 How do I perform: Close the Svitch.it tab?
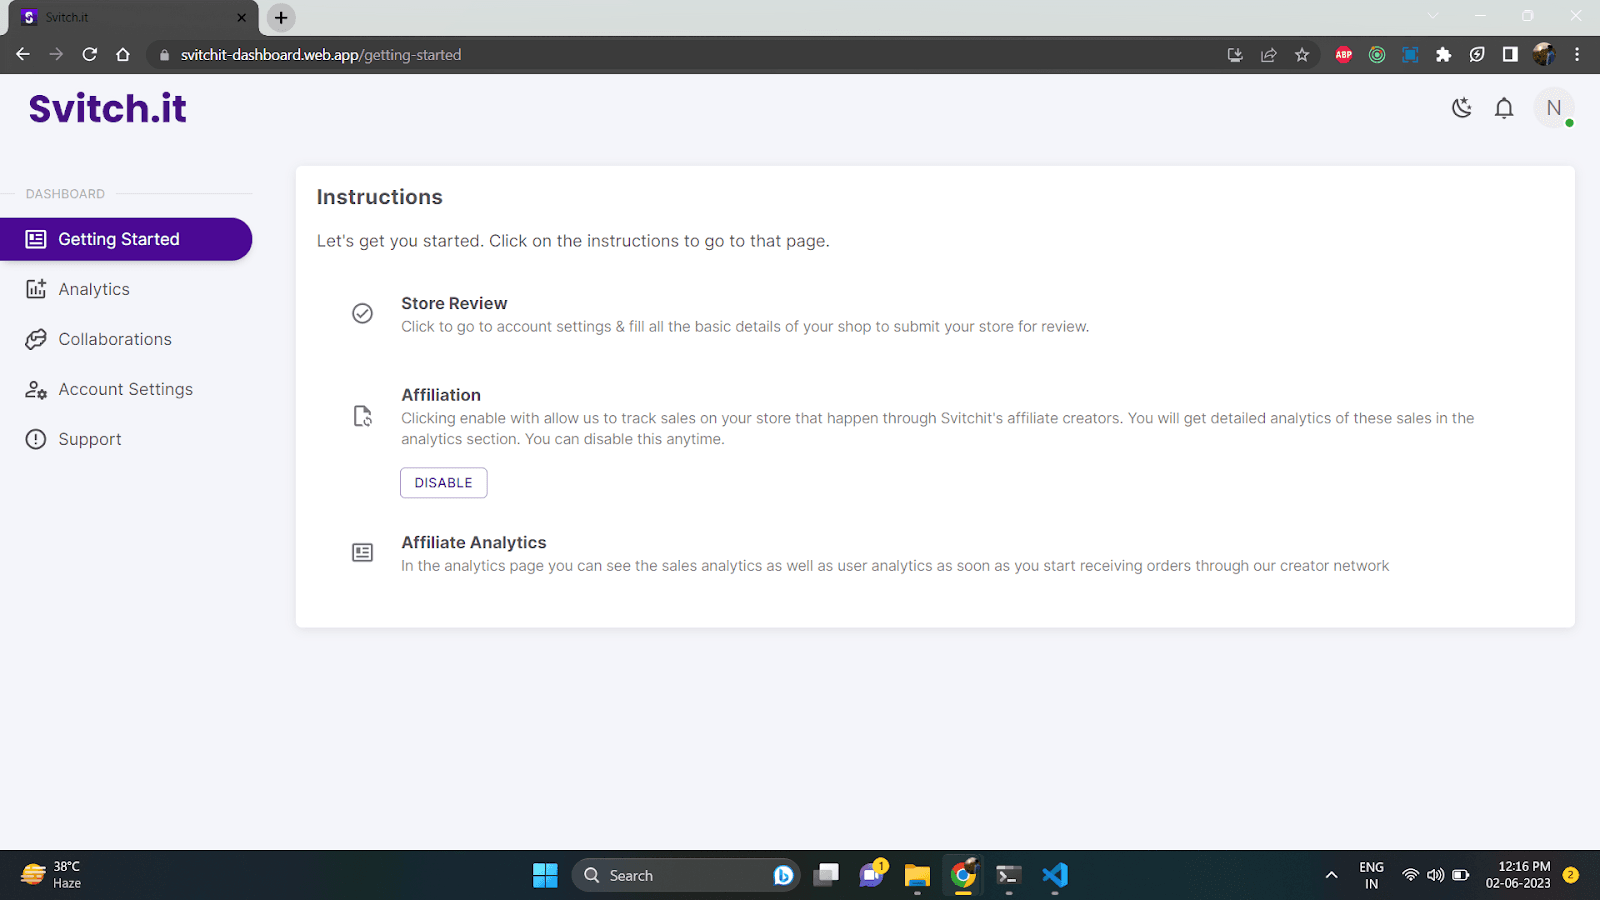[x=241, y=18]
